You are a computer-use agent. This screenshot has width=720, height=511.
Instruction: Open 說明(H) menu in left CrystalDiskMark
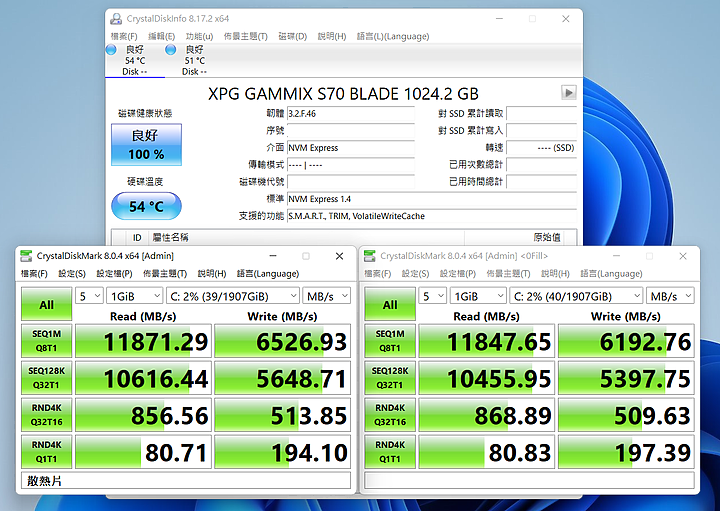pos(212,274)
